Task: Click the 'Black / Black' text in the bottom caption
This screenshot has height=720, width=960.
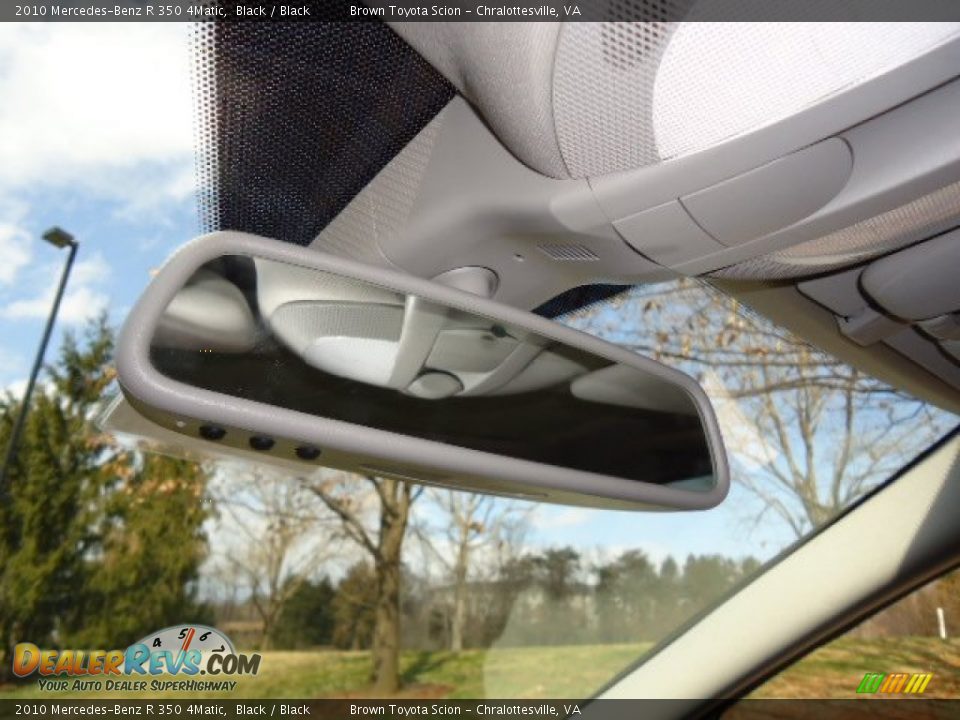Action: (273, 709)
